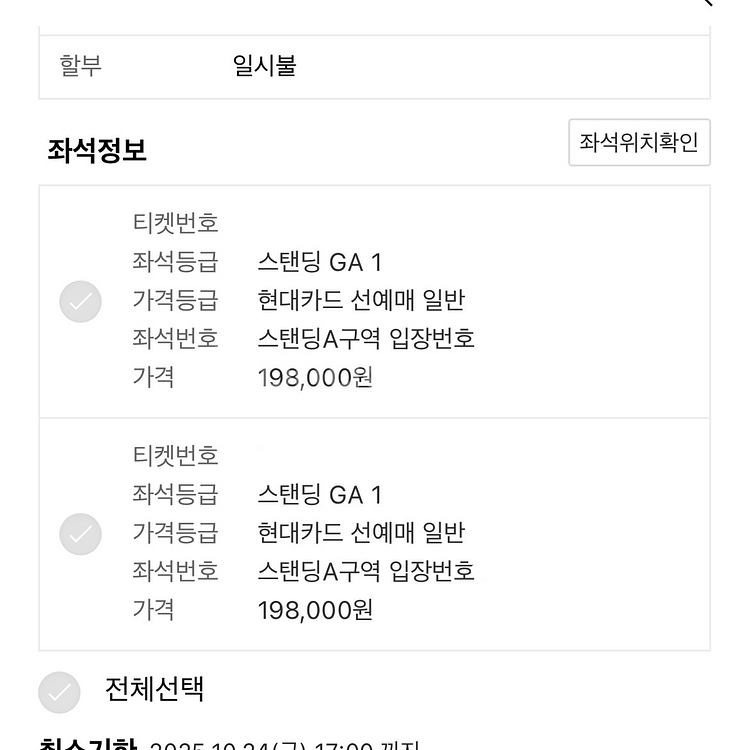
Task: Select the 일시불 installment value
Action: coord(265,66)
